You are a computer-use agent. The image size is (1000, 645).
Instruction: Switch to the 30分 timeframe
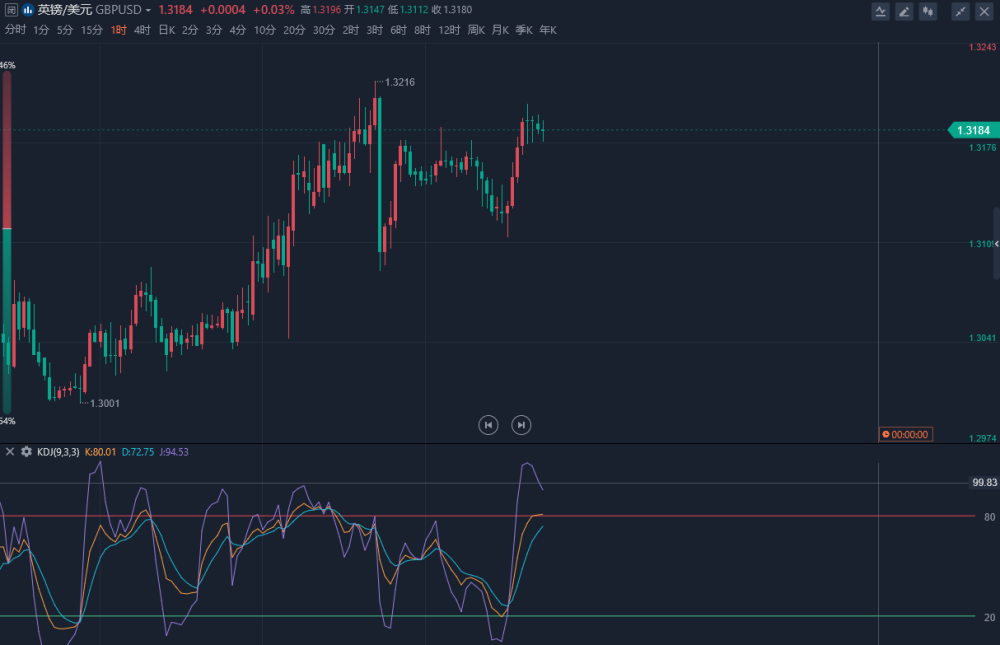pyautogui.click(x=324, y=30)
